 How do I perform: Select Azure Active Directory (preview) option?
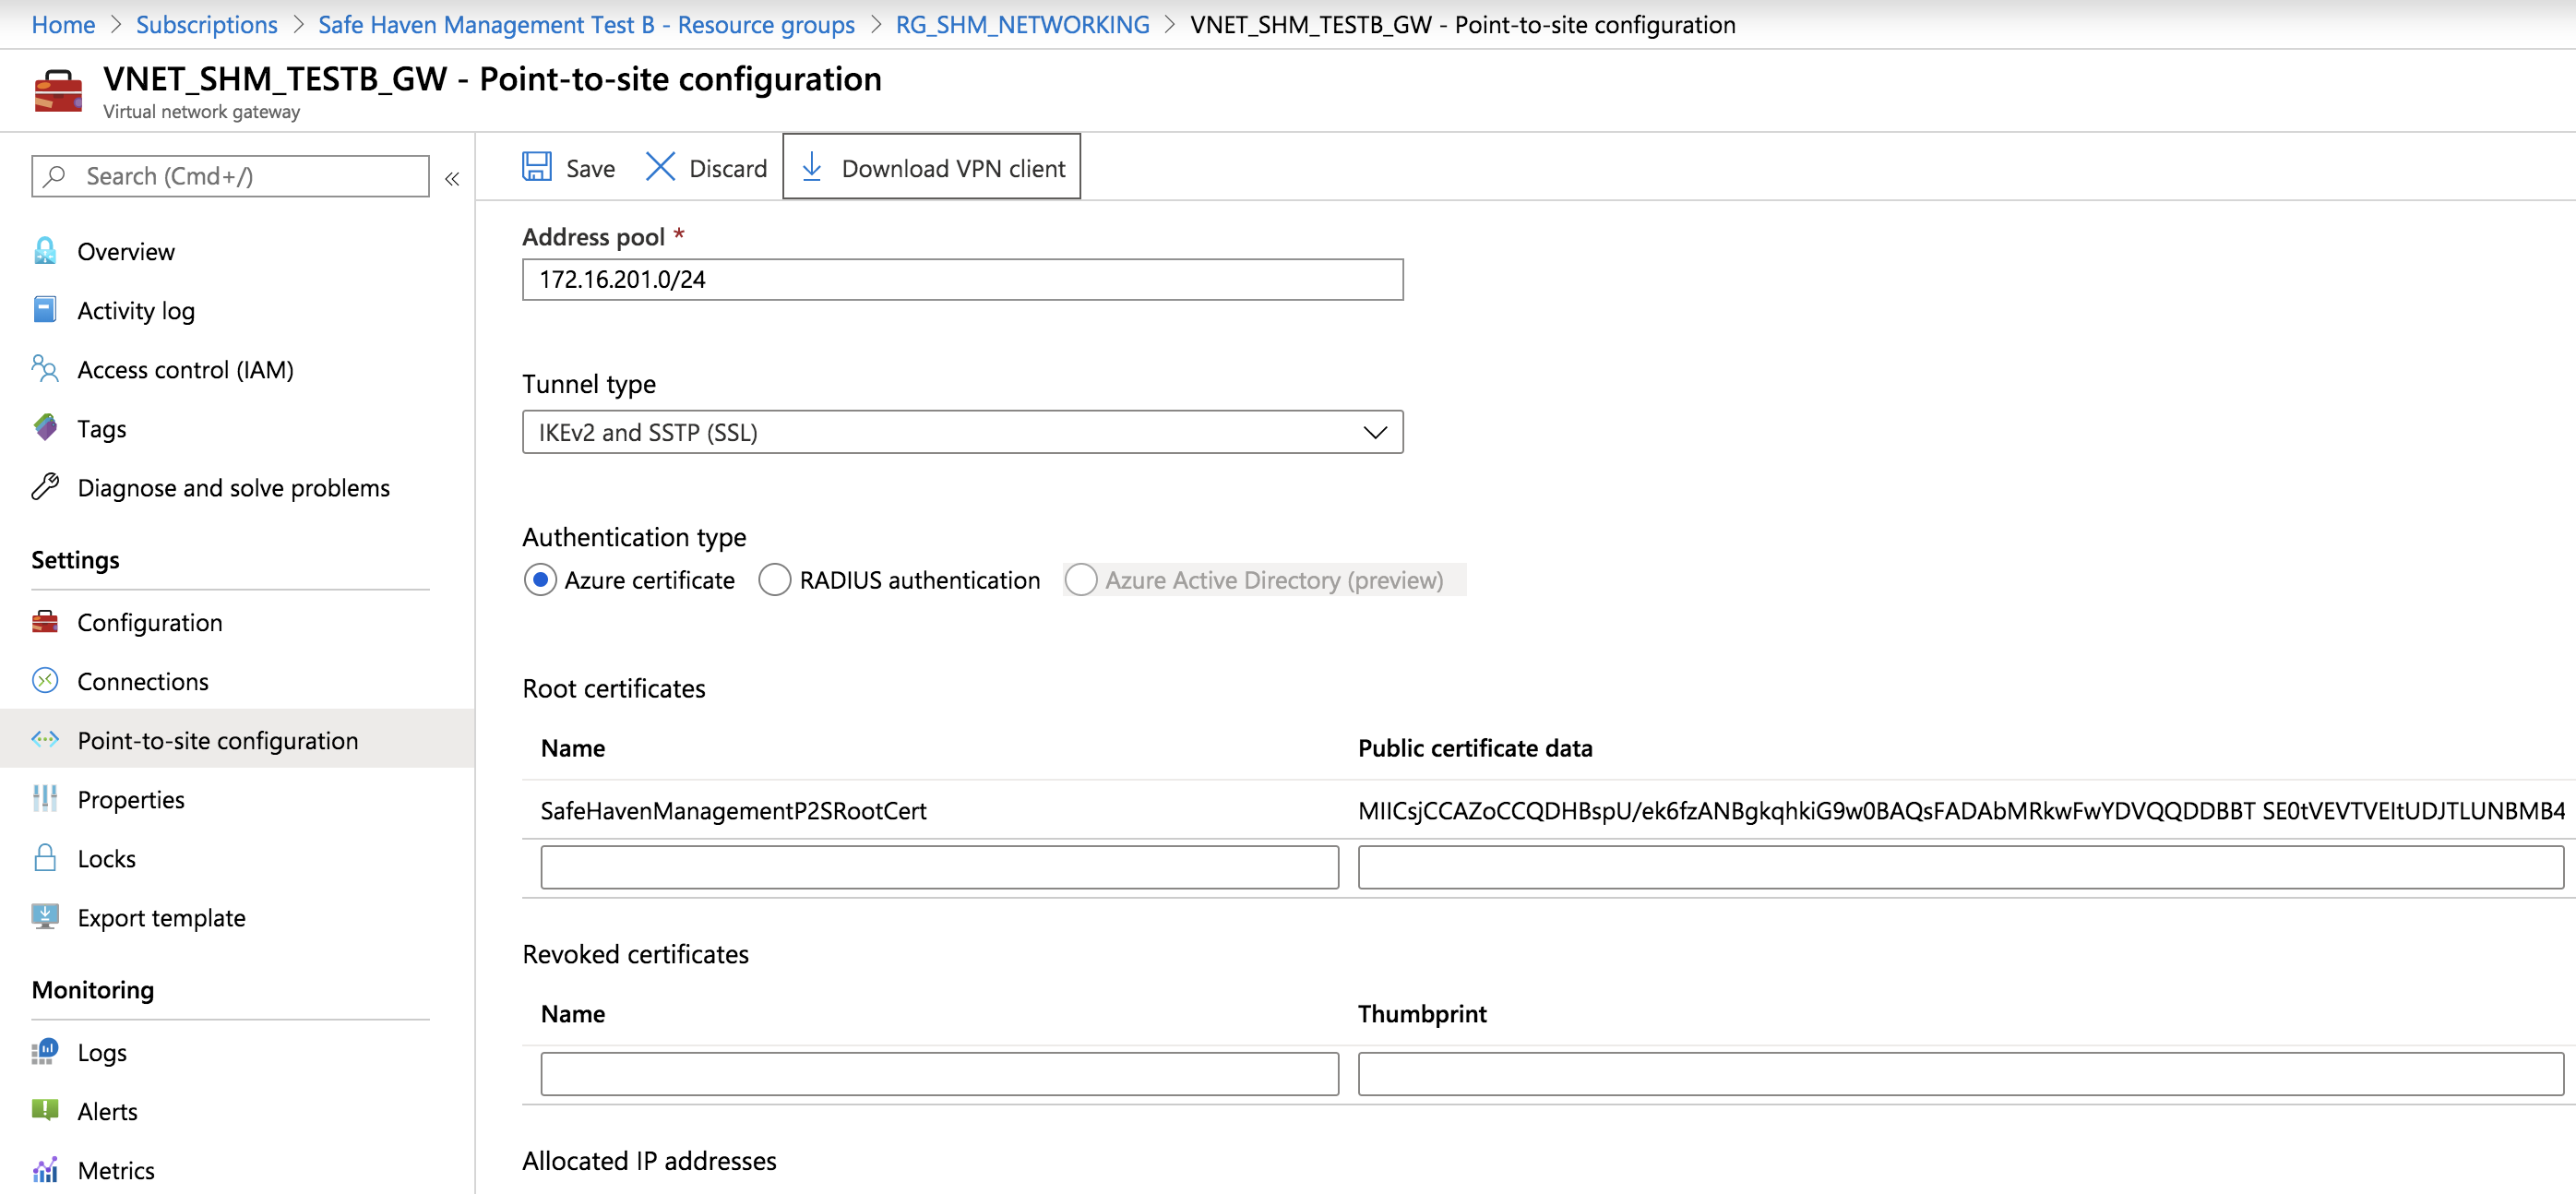1081,580
